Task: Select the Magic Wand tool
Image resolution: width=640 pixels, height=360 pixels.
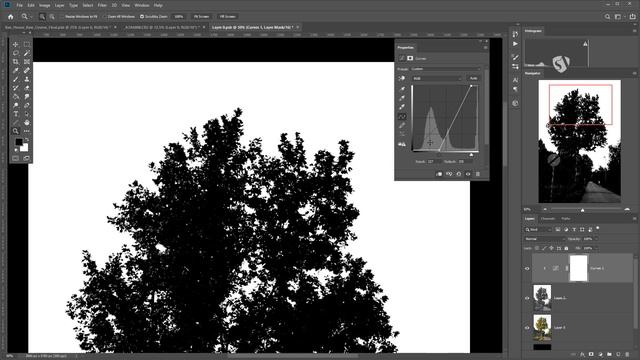Action: click(27, 53)
